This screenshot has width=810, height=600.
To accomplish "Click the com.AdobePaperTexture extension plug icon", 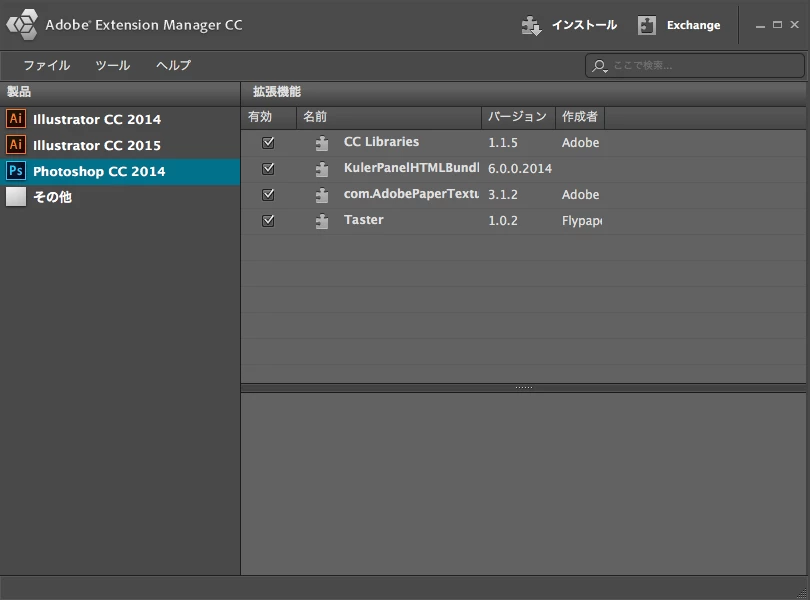I will [x=322, y=195].
